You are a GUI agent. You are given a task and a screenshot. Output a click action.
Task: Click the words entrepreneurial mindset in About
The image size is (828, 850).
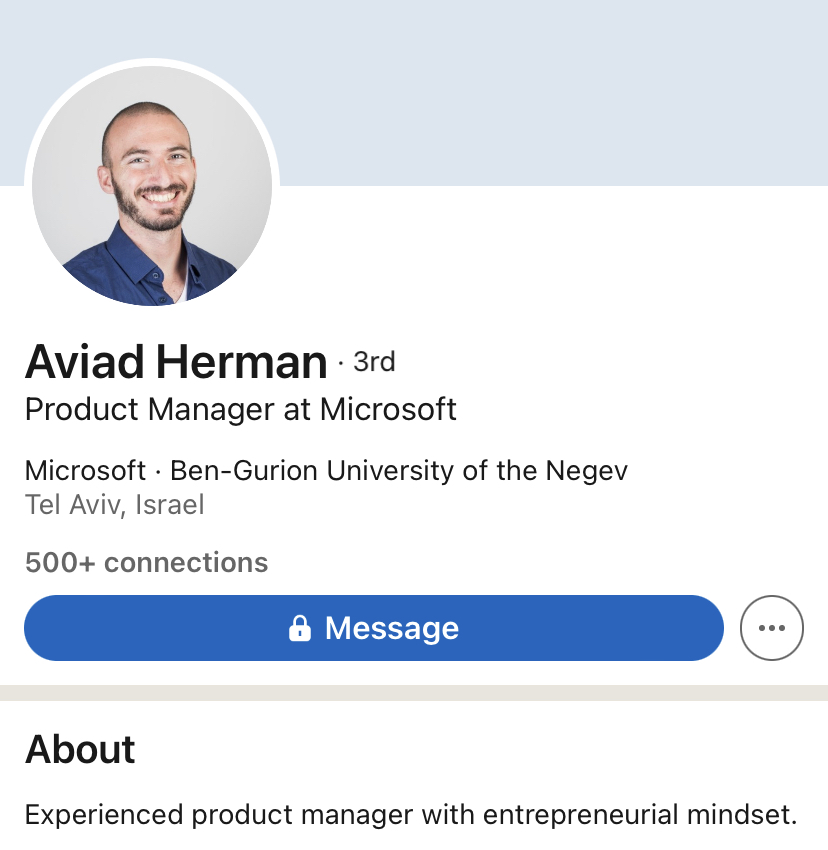coord(639,814)
